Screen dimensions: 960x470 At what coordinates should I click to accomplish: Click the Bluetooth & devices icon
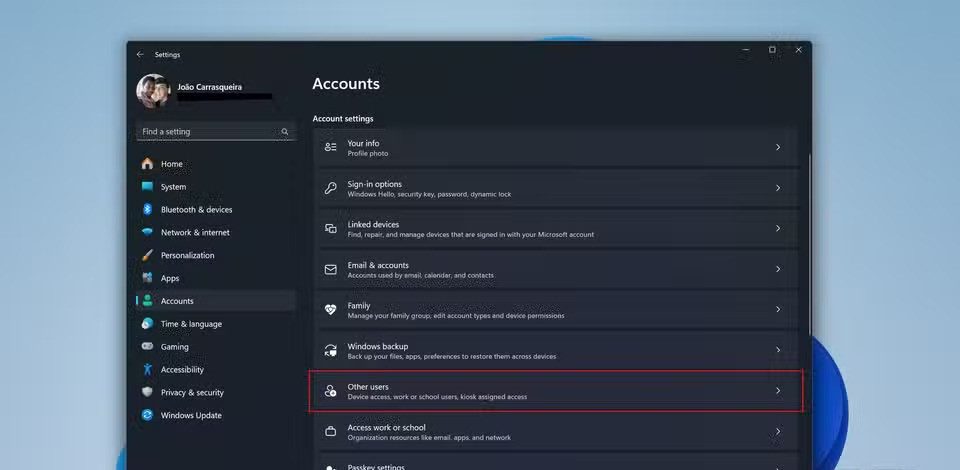[147, 209]
